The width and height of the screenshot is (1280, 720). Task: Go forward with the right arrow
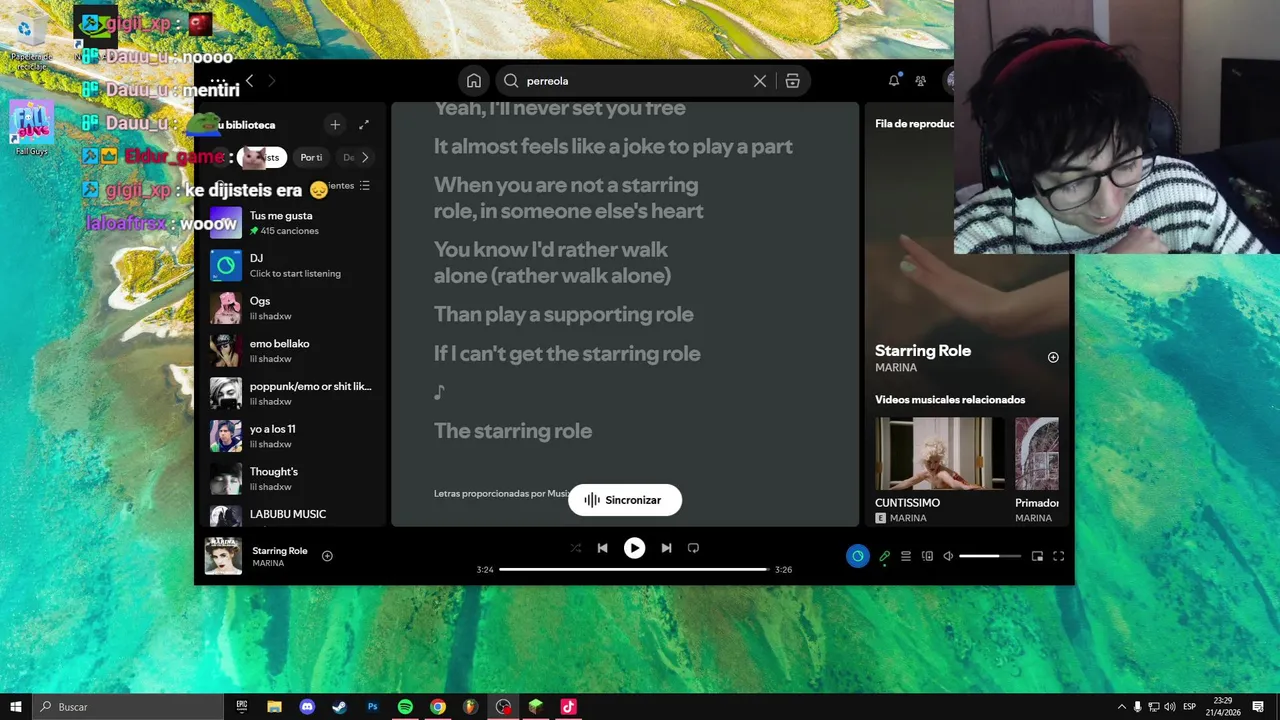271,81
